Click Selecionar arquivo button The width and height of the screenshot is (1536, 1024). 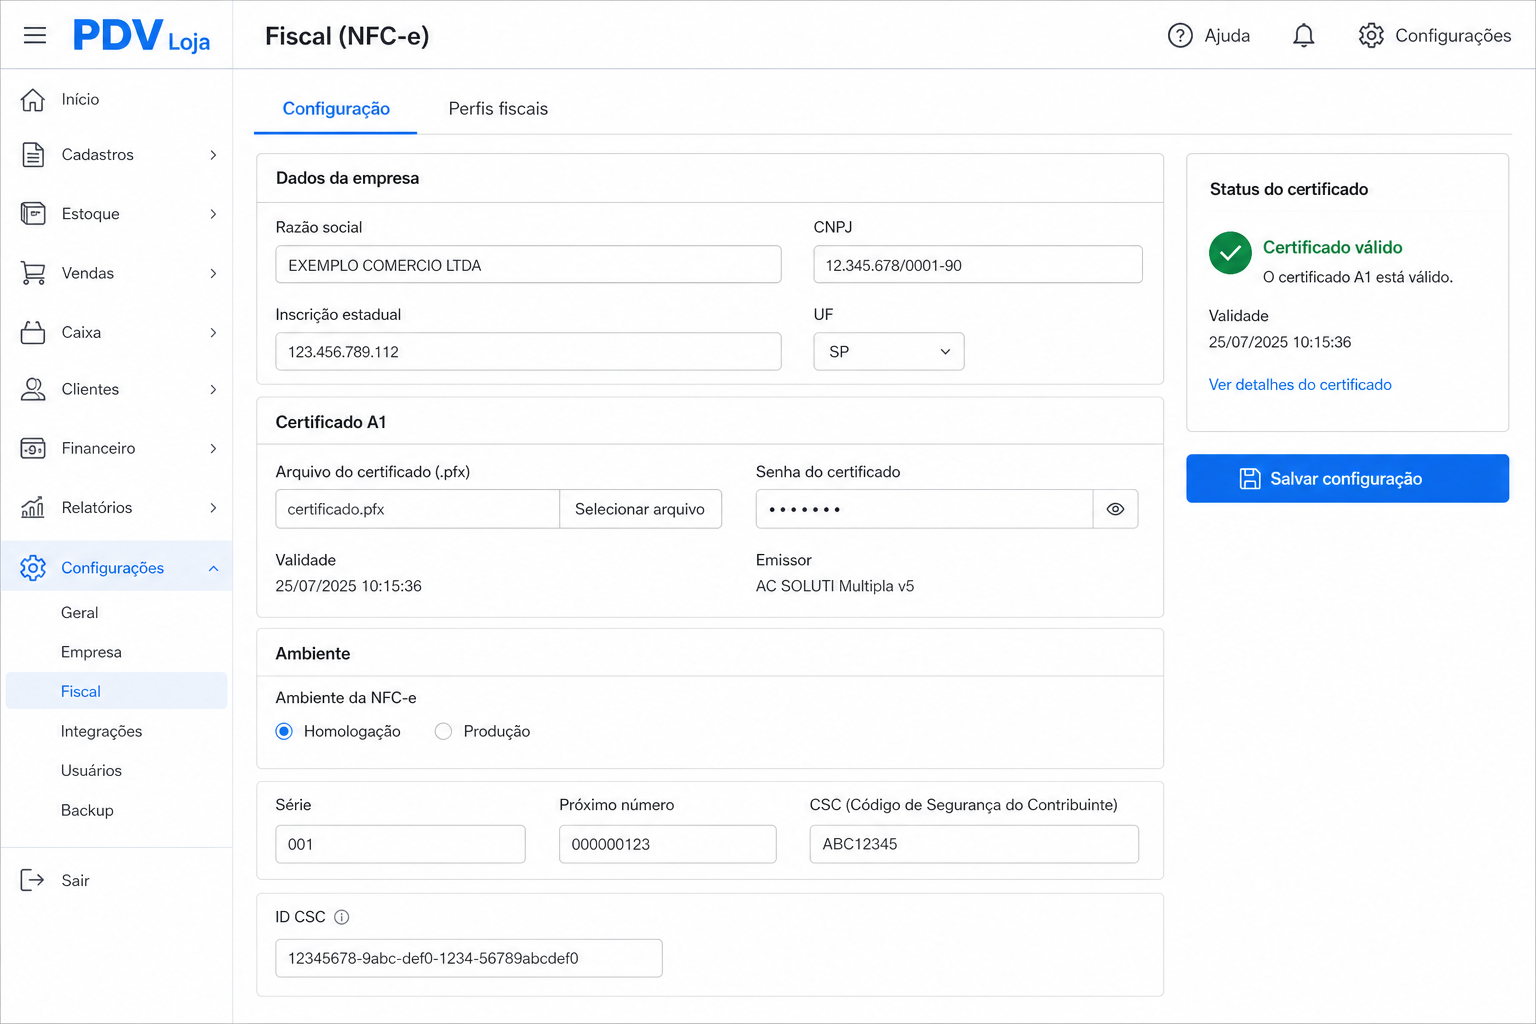pyautogui.click(x=640, y=509)
